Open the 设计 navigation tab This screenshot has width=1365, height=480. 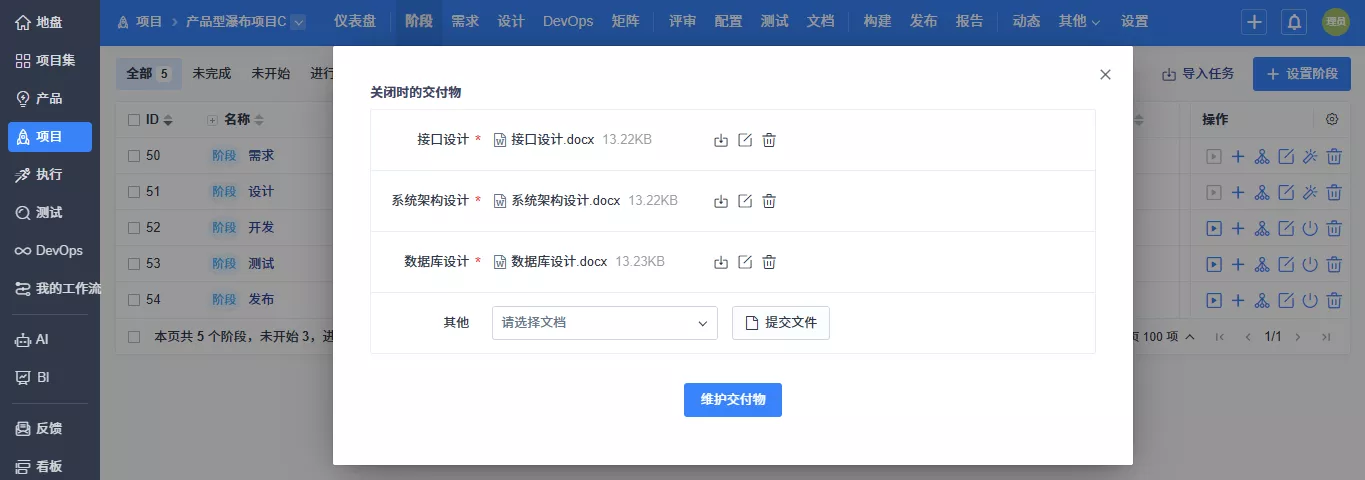511,22
